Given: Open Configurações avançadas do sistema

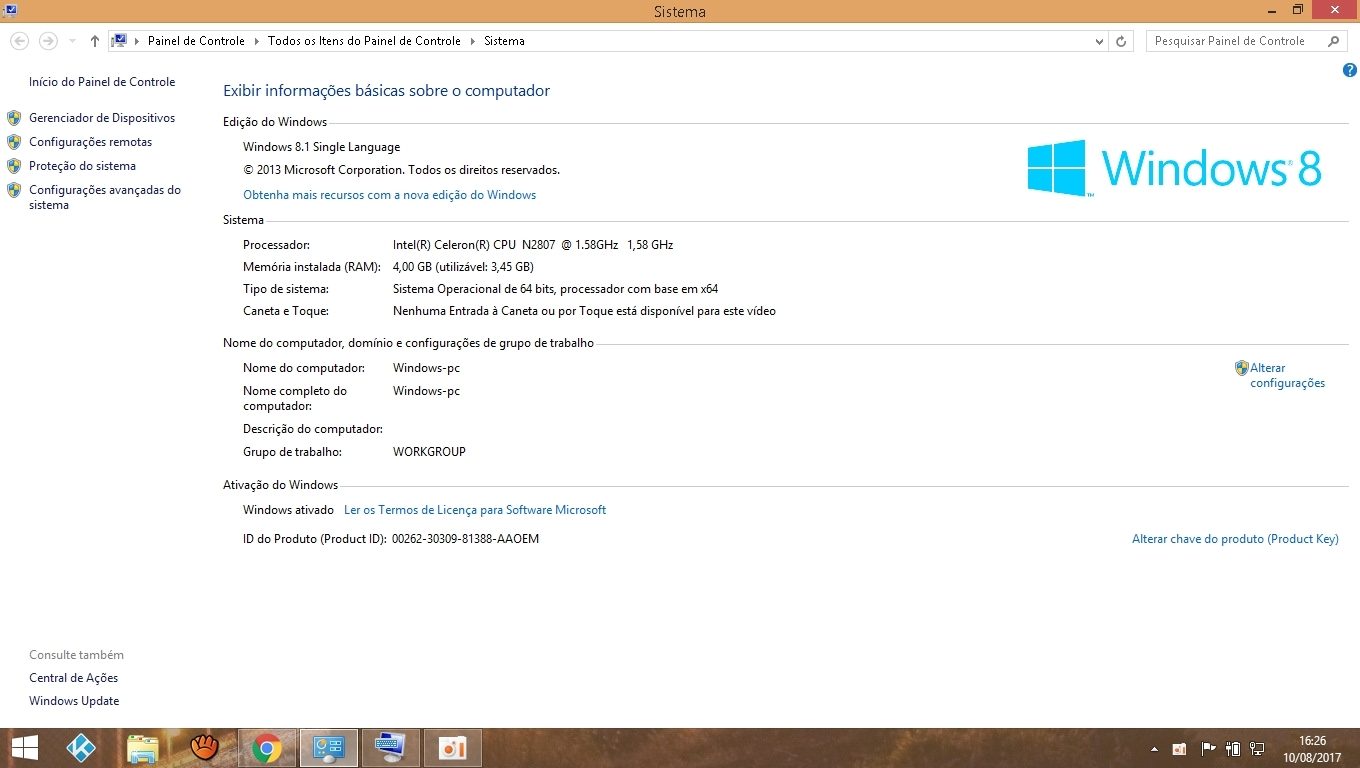Looking at the screenshot, I should (x=105, y=197).
